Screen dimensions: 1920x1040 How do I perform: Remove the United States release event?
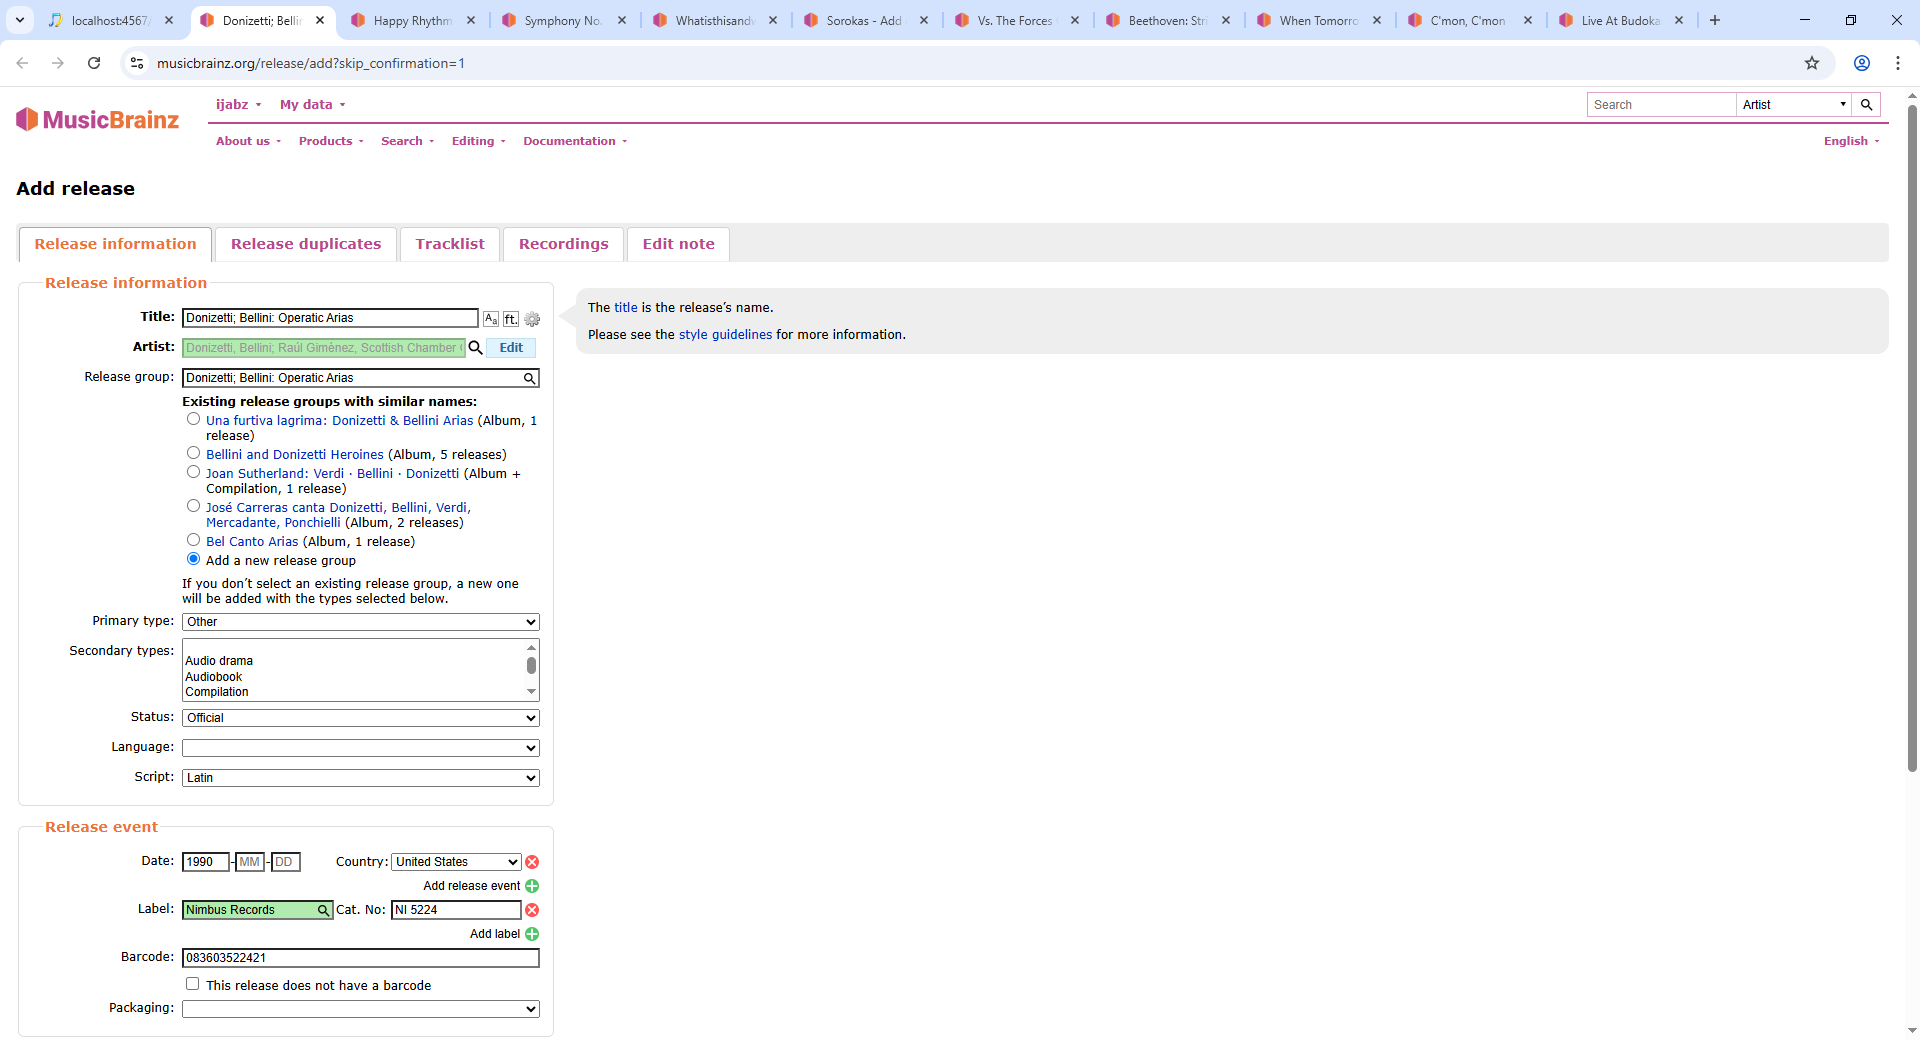[x=532, y=862]
